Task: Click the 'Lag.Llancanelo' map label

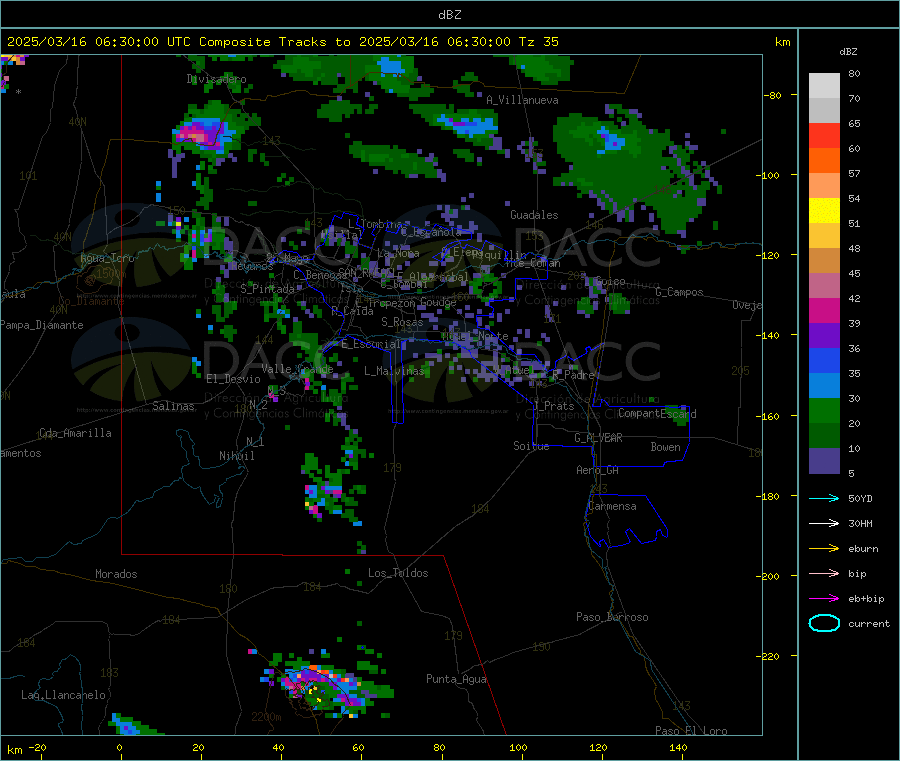Action: click(63, 695)
